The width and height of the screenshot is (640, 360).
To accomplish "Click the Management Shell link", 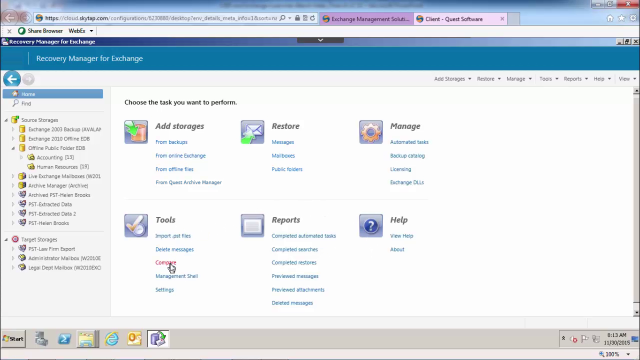I will pyautogui.click(x=176, y=276).
